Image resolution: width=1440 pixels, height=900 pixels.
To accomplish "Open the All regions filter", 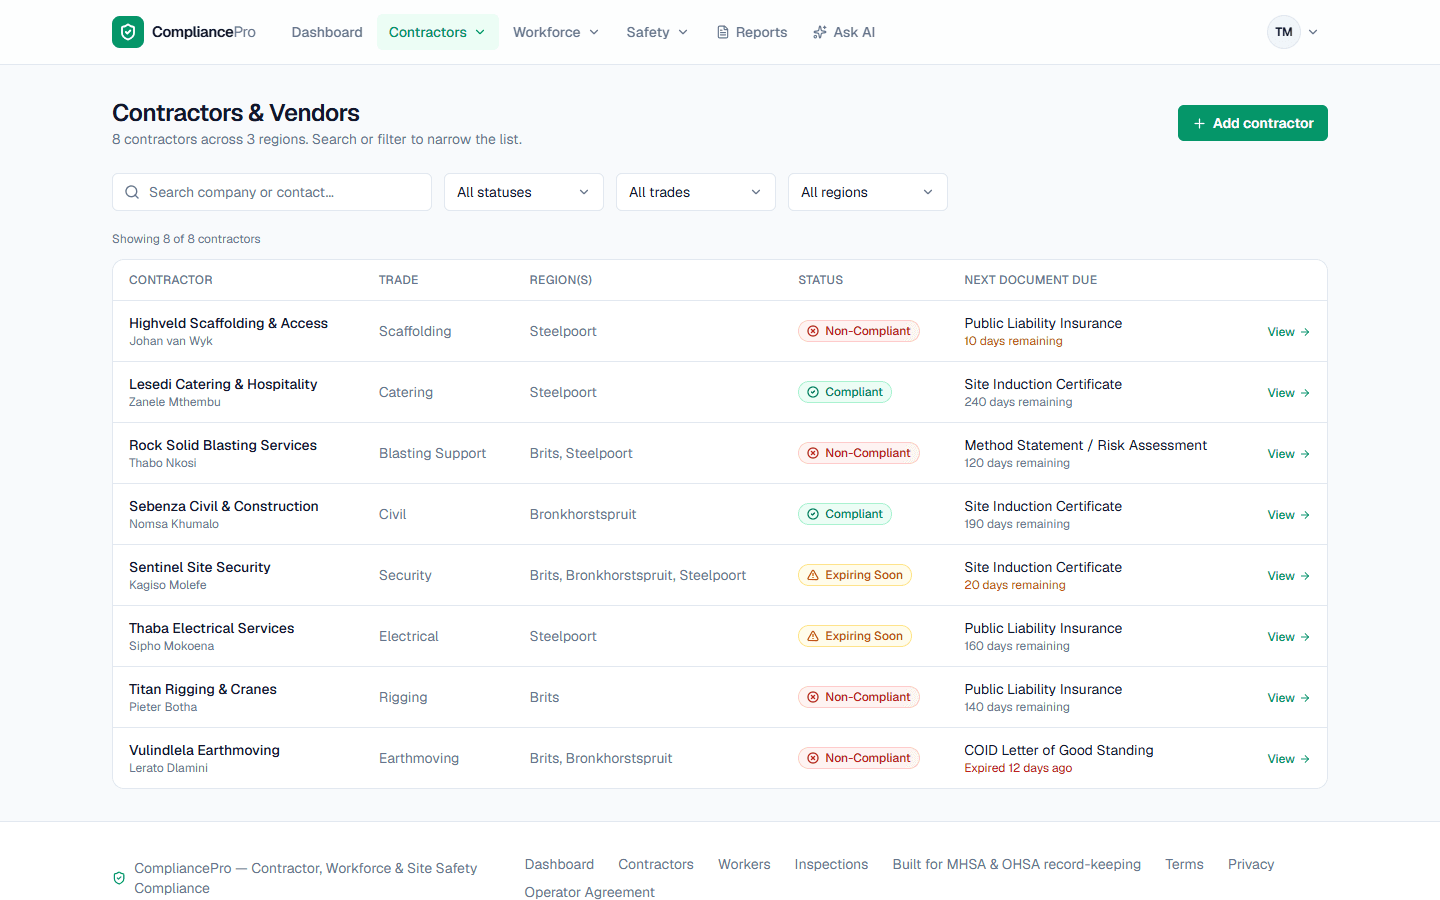I will tap(868, 192).
